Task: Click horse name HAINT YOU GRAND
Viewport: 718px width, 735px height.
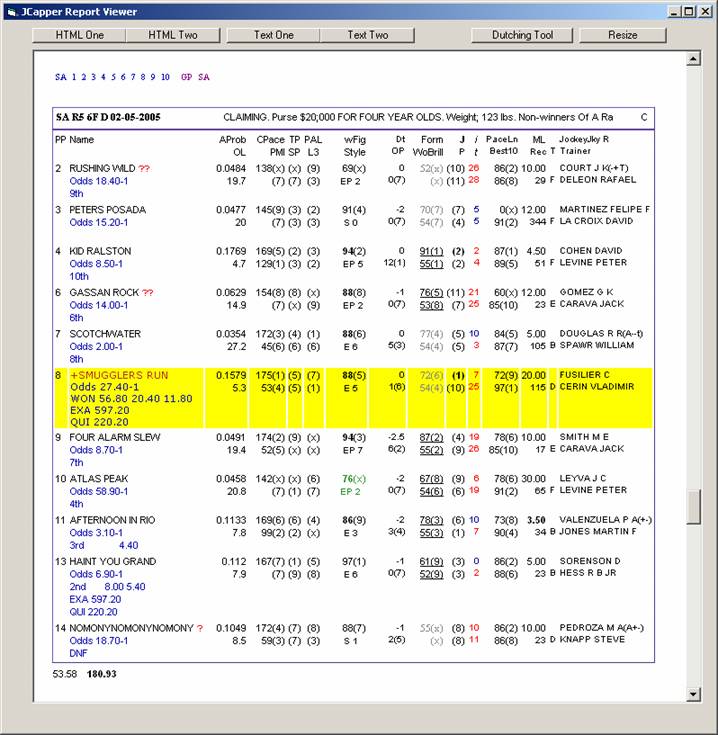Action: (x=112, y=561)
